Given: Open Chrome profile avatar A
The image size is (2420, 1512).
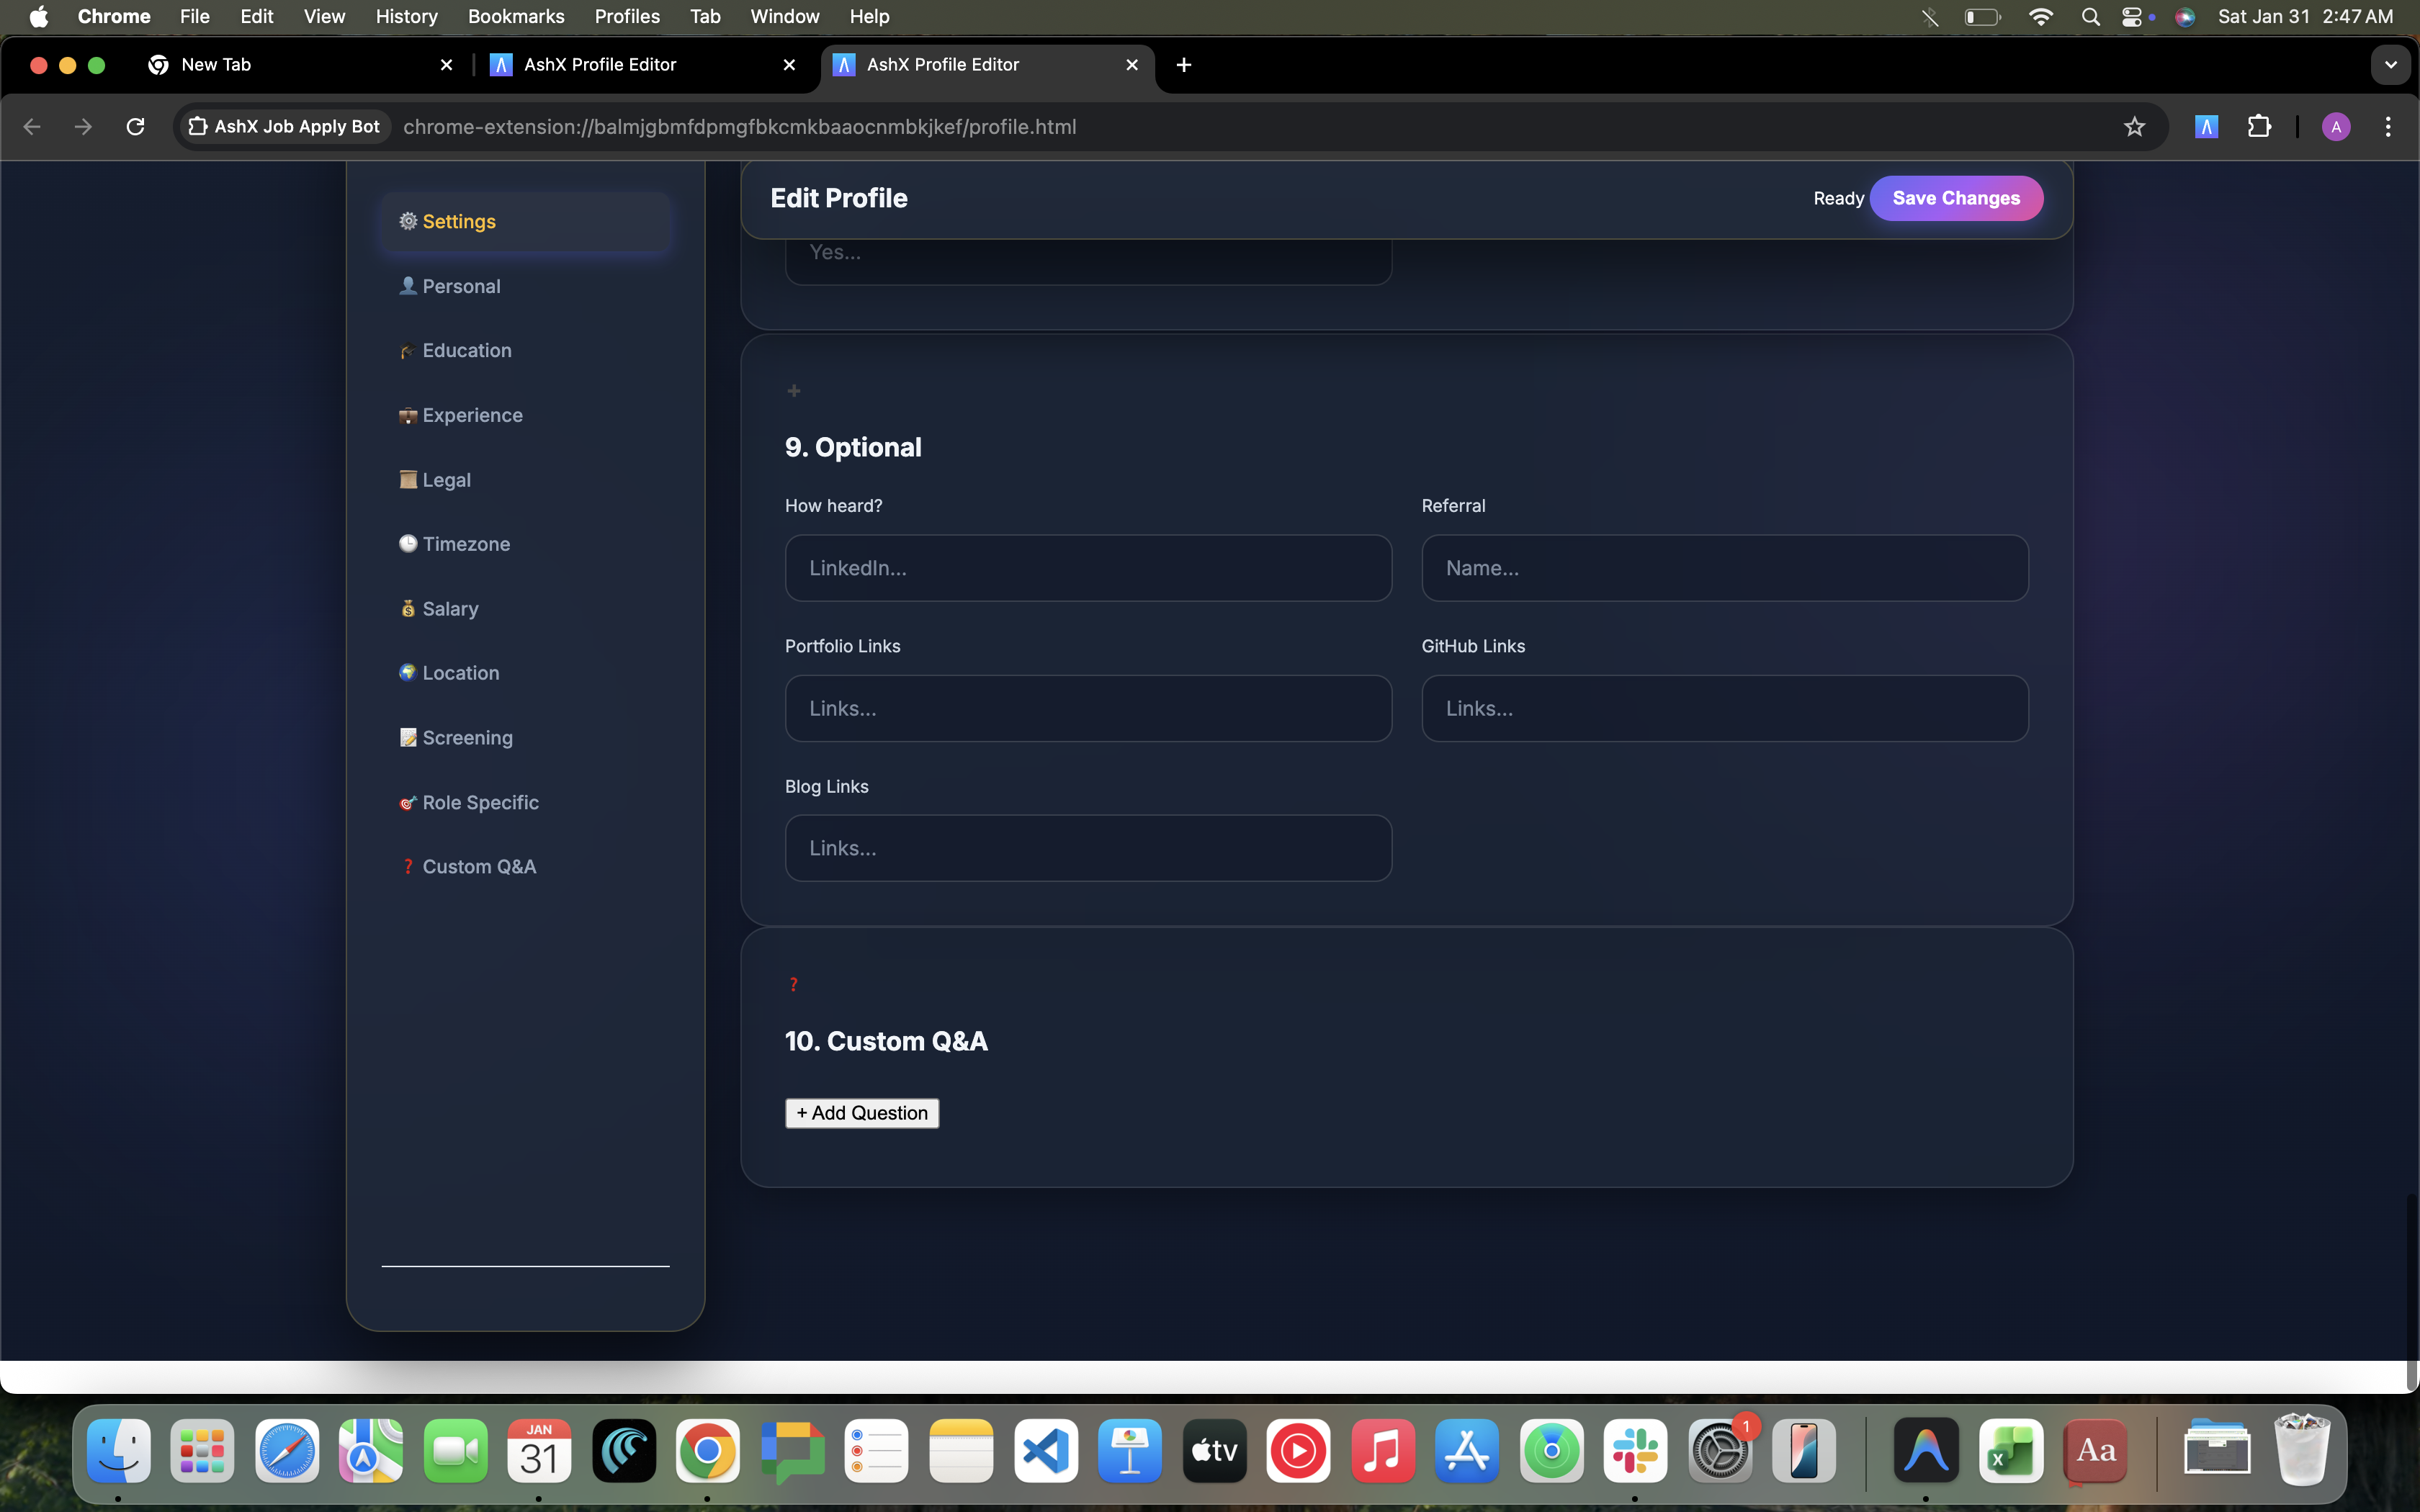Looking at the screenshot, I should click(2336, 127).
